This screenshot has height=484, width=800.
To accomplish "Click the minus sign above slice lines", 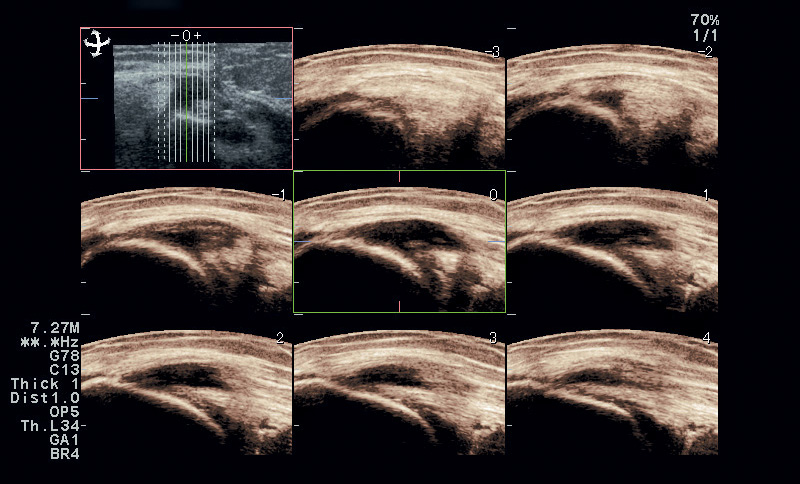I will pos(175,36).
